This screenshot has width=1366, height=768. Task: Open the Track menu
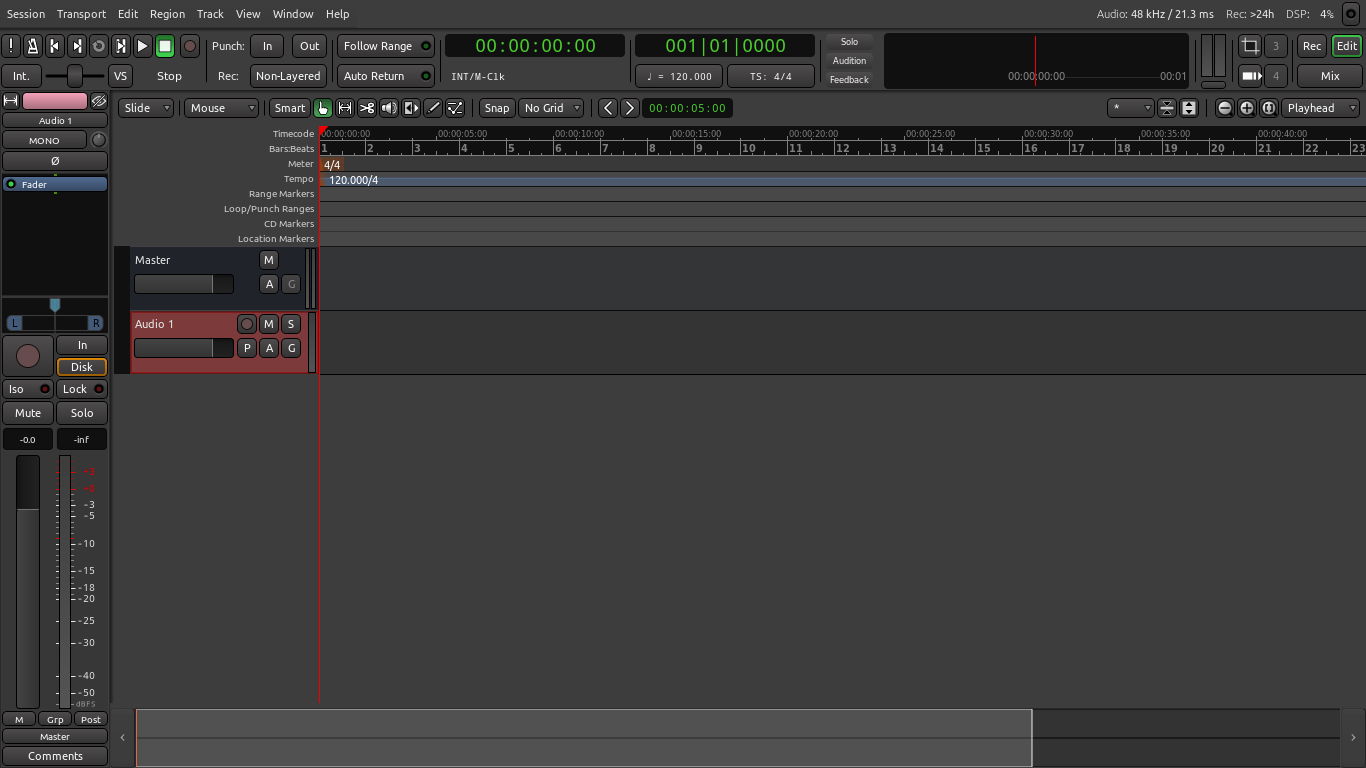(210, 14)
